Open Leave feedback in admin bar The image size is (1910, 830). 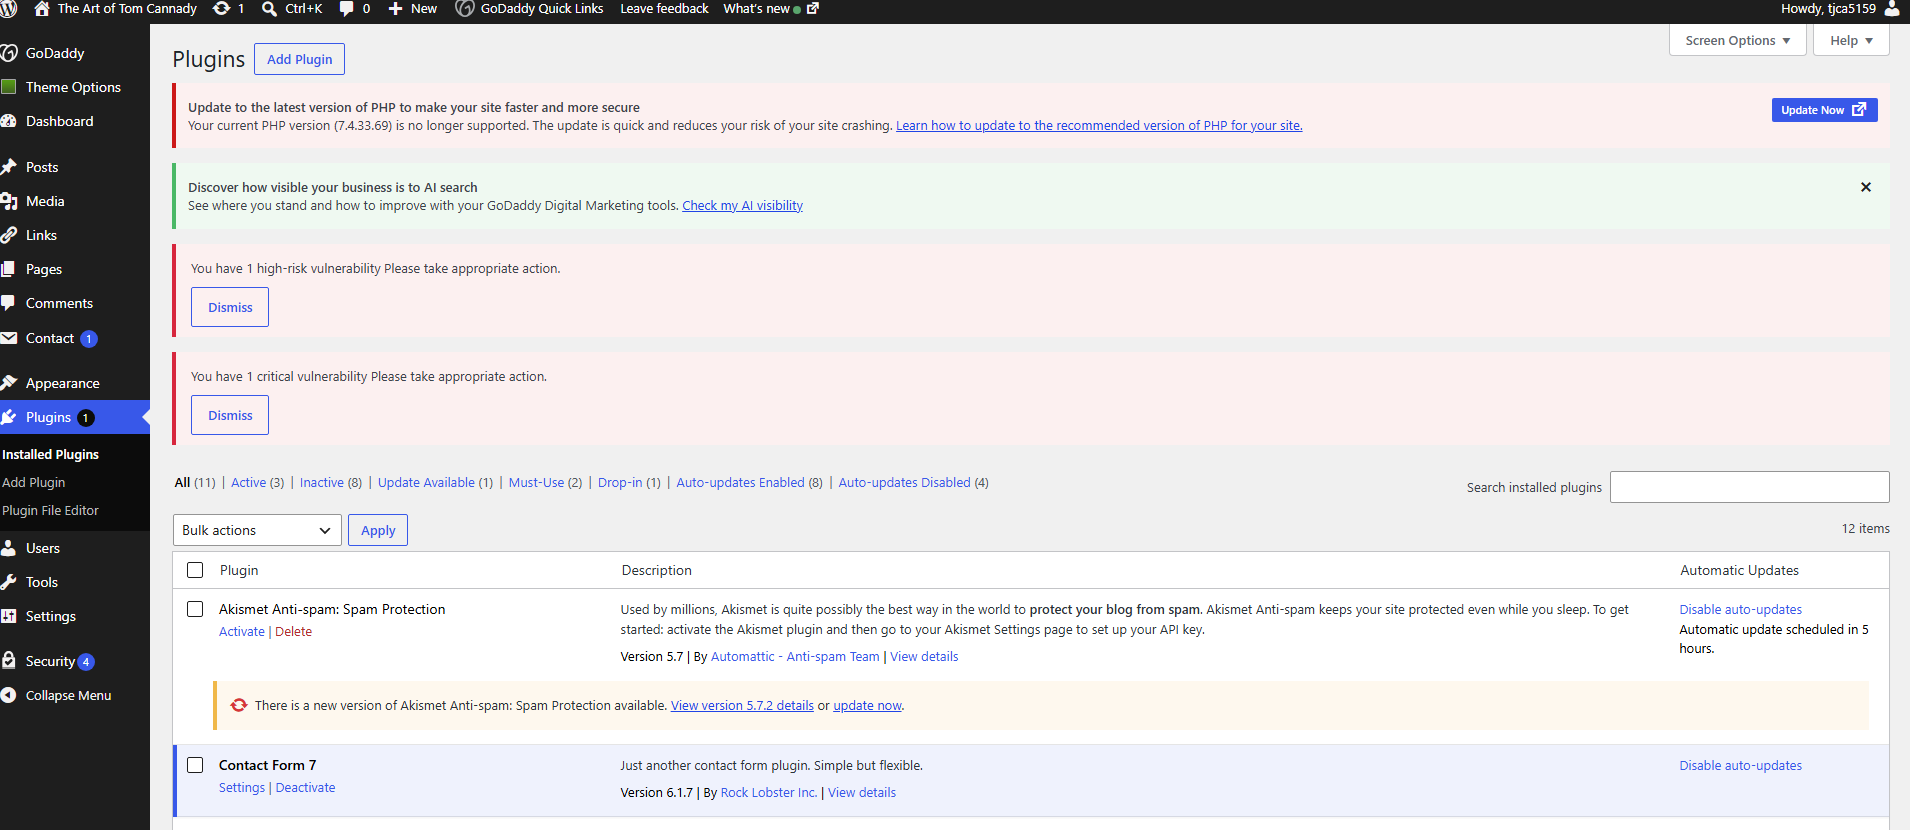point(664,9)
